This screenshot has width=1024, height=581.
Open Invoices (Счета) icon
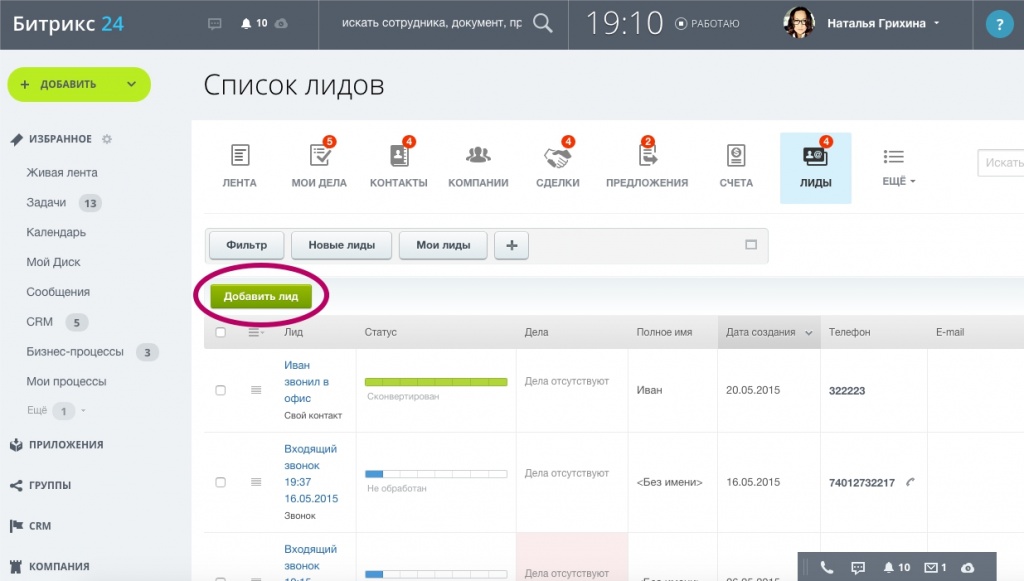(x=735, y=157)
